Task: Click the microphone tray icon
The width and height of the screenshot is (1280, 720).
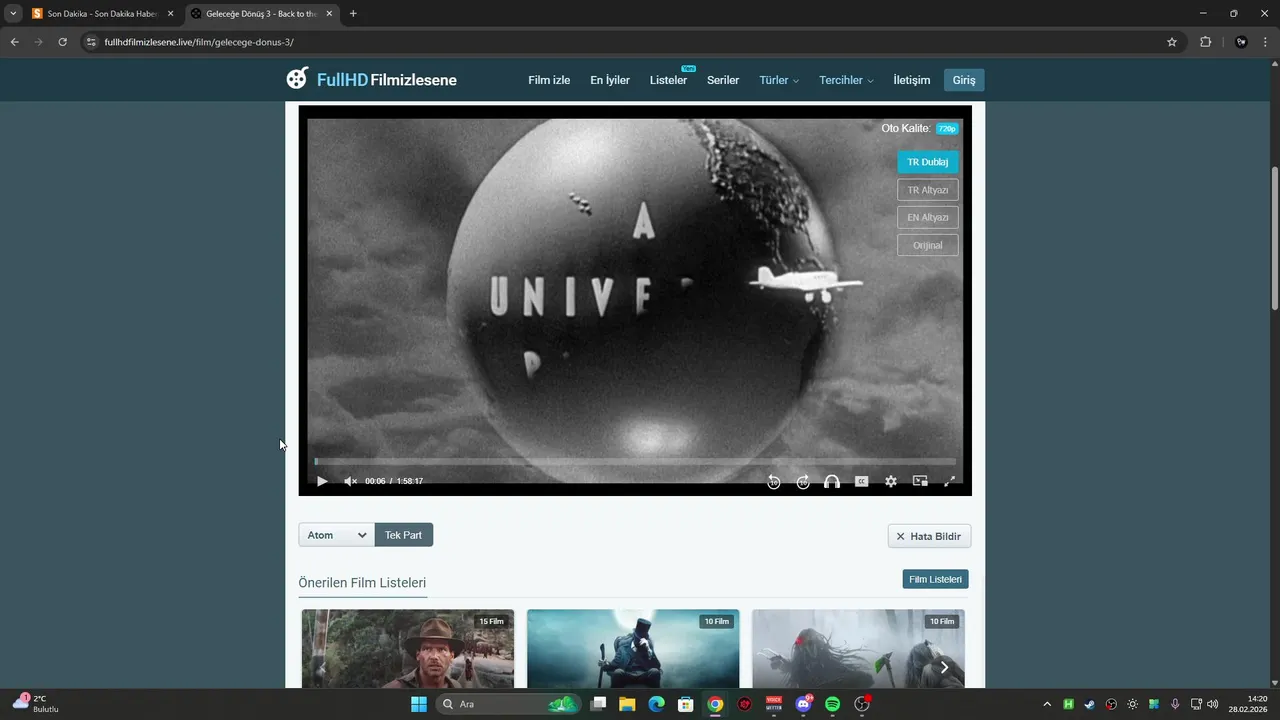Action: pos(1175,704)
